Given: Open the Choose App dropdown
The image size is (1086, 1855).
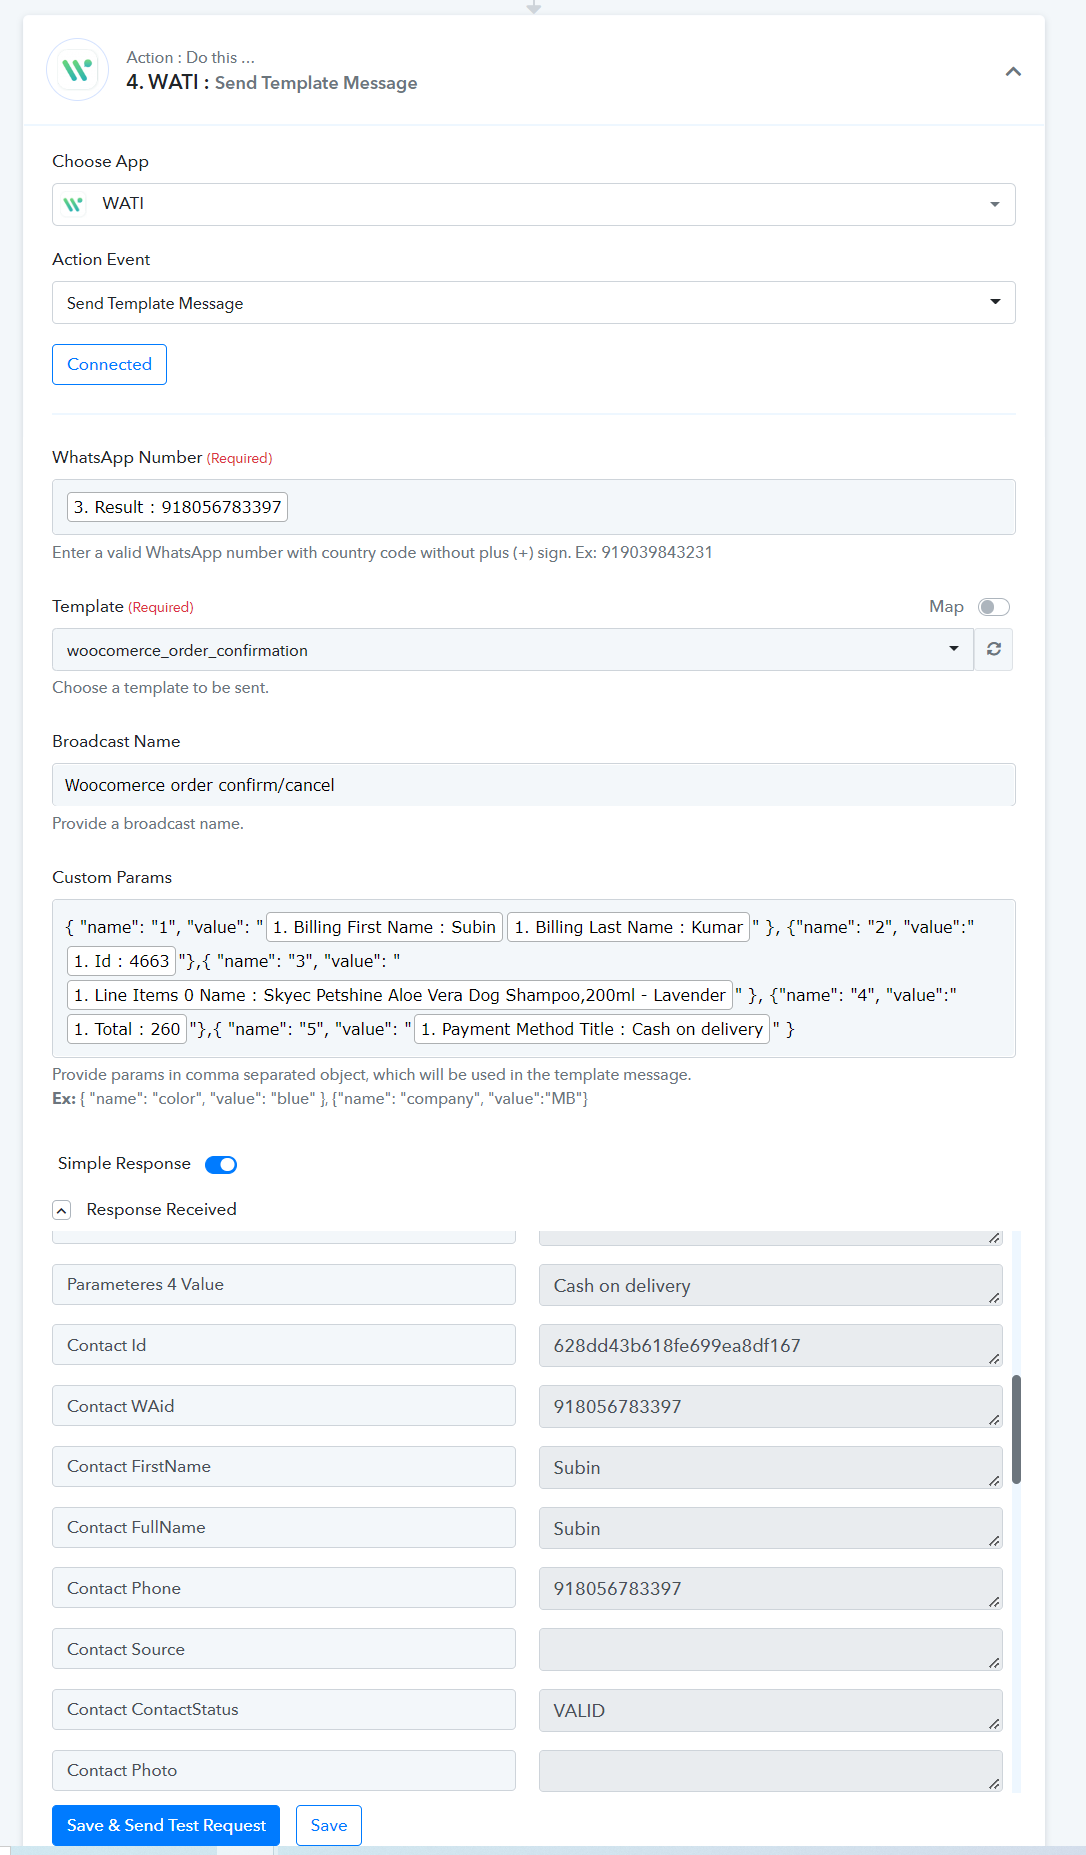Looking at the screenshot, I should point(534,204).
